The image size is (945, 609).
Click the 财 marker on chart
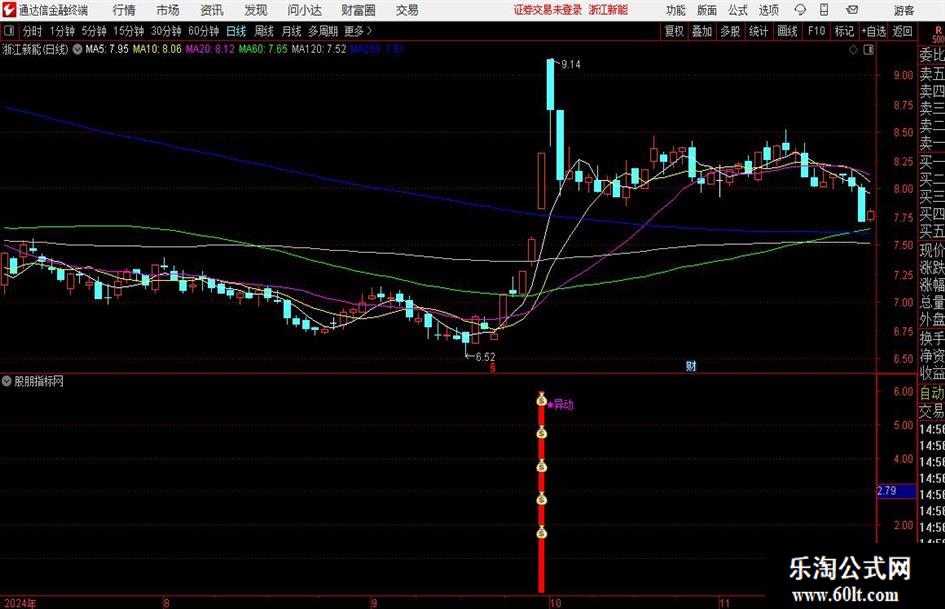691,366
